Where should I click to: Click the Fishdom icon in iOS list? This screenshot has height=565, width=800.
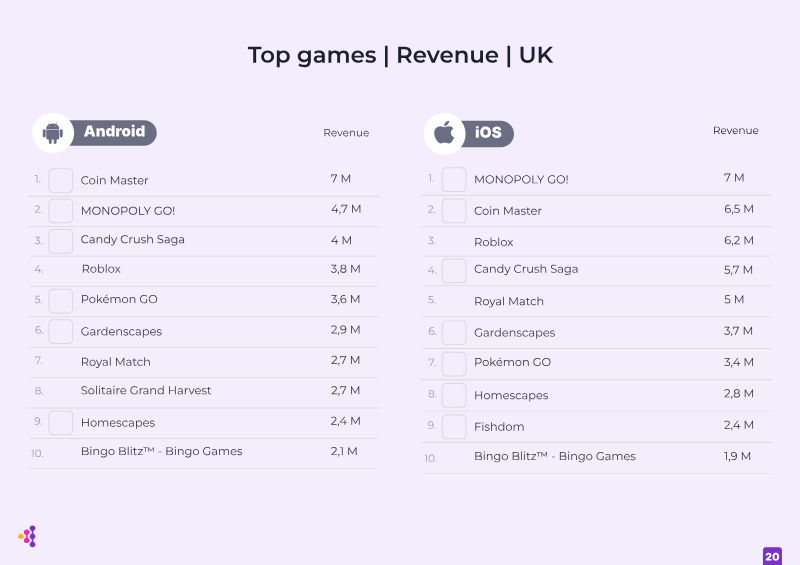[454, 427]
